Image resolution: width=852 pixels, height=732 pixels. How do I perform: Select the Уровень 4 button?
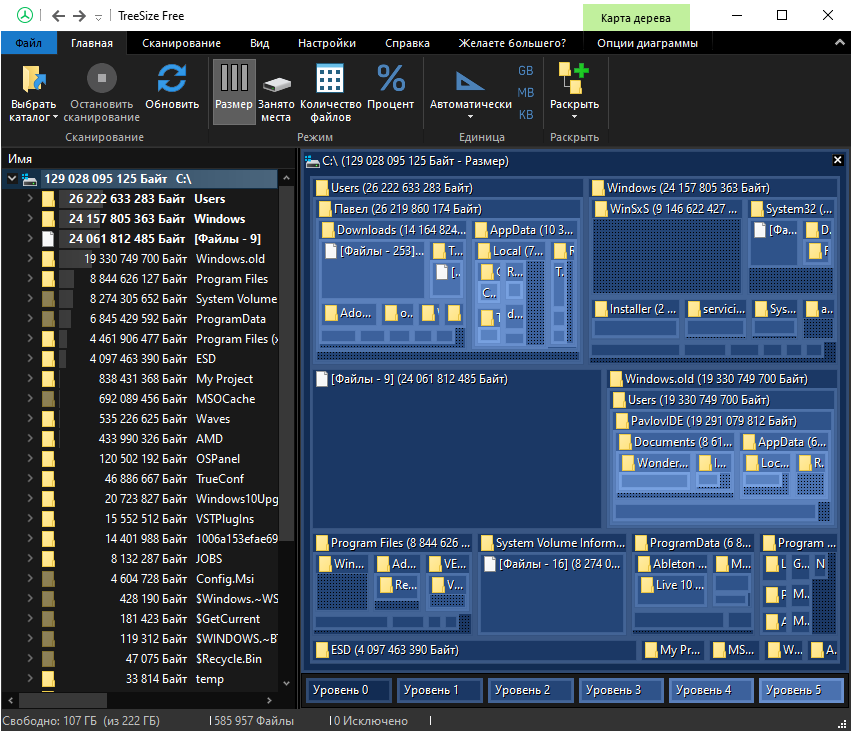(x=711, y=690)
